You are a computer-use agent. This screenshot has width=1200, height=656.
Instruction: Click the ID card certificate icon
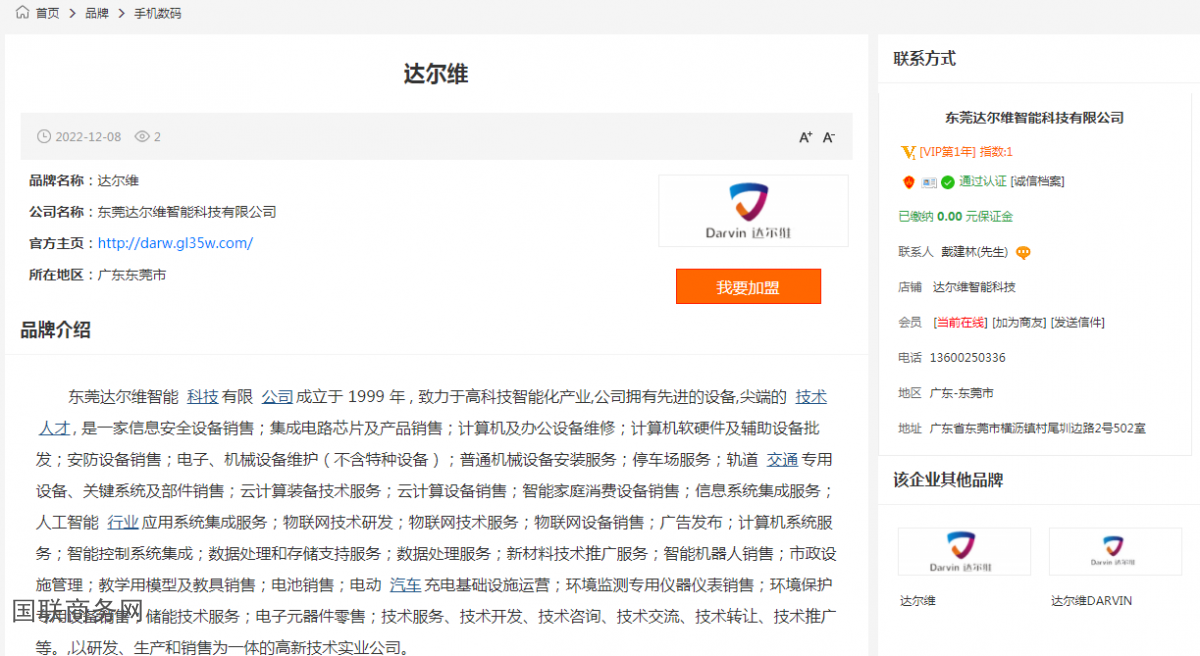tap(929, 182)
